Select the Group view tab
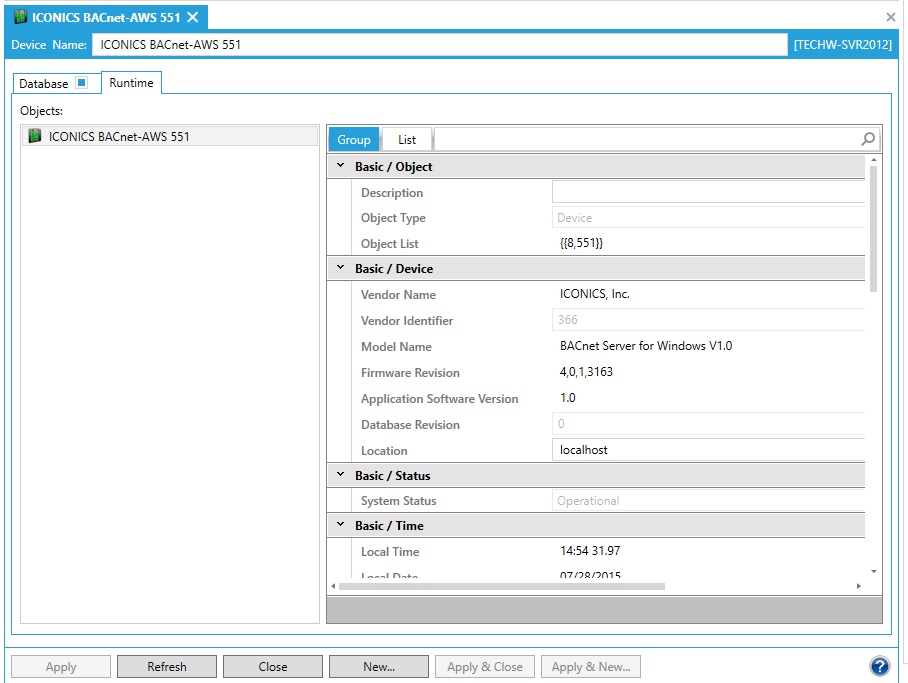 (x=354, y=140)
